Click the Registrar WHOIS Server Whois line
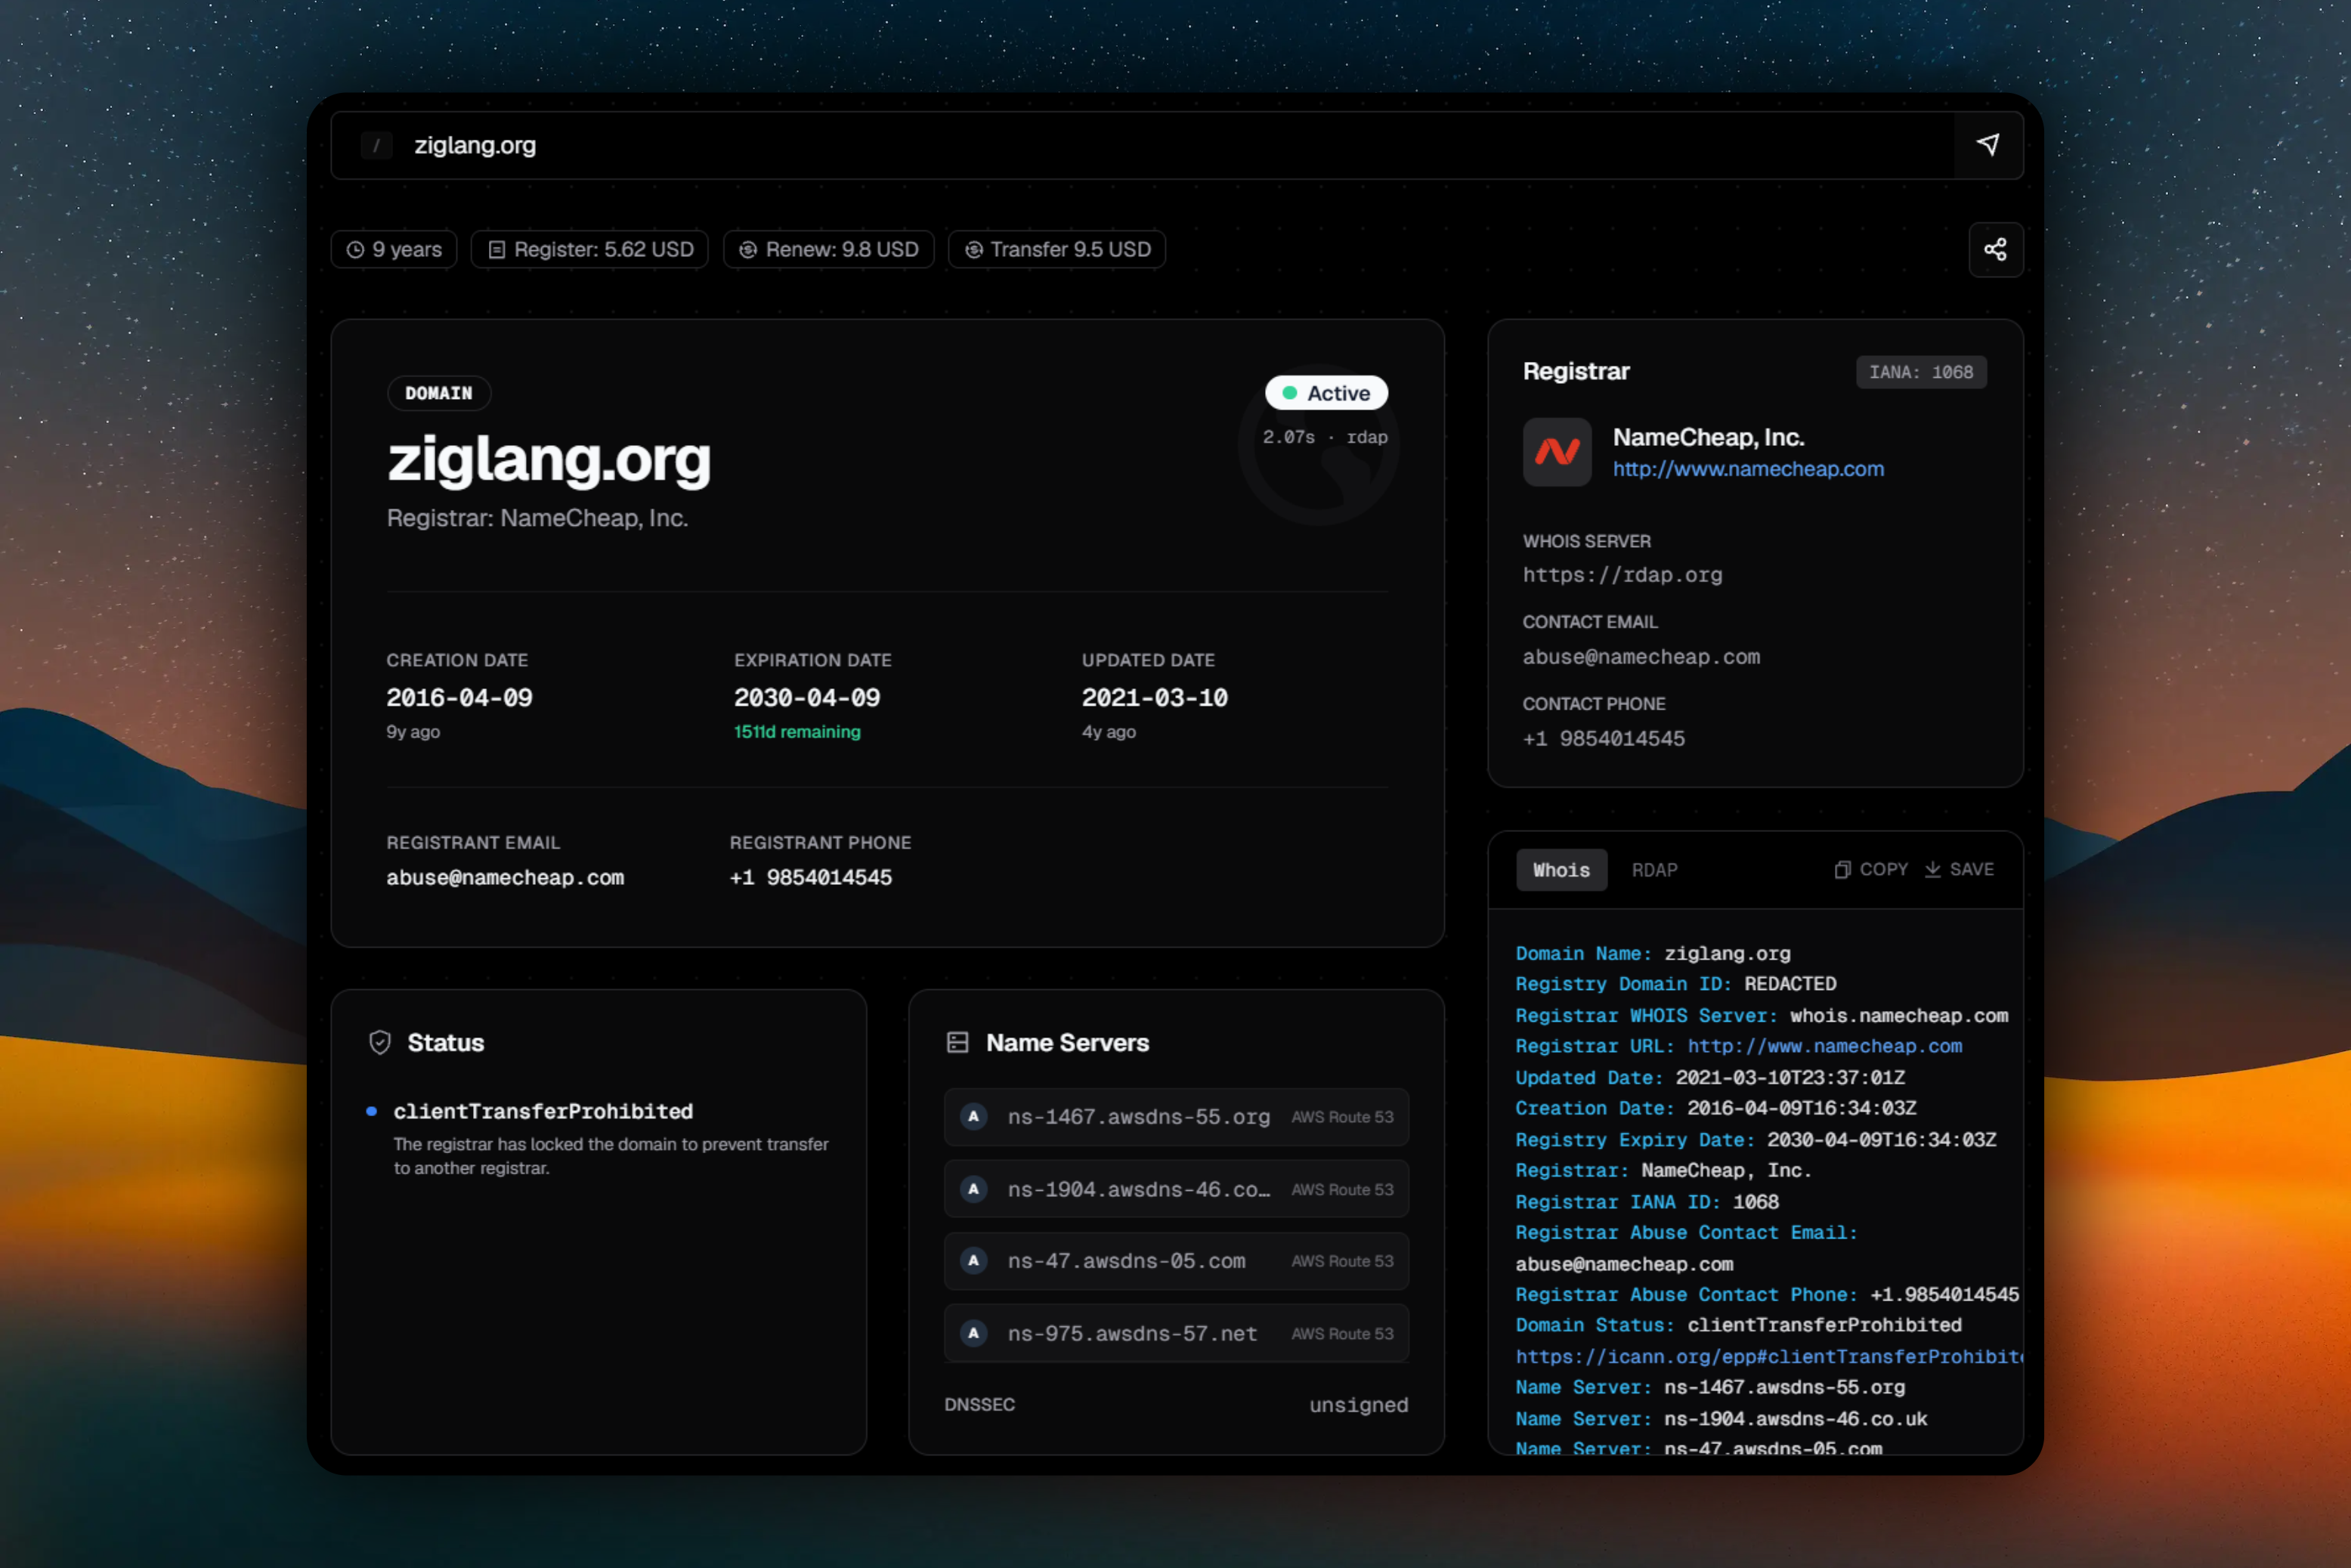 click(x=1761, y=1015)
